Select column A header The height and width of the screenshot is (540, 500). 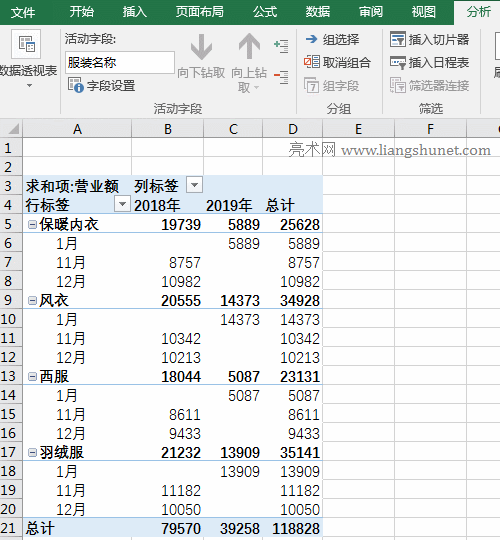tap(77, 129)
